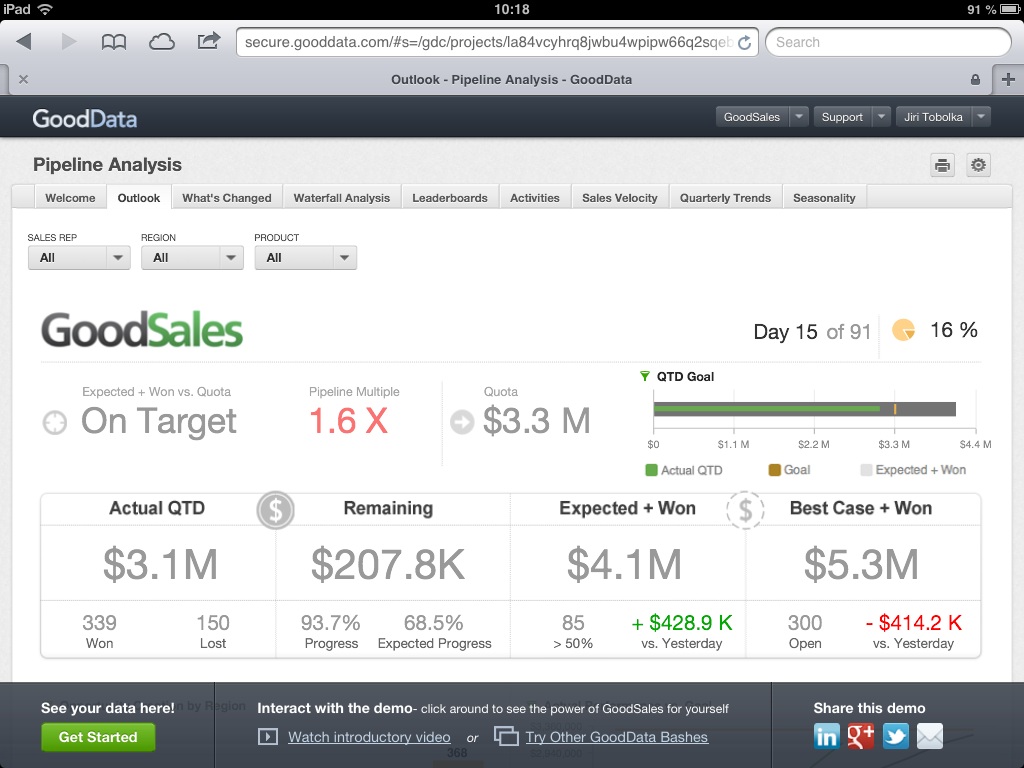This screenshot has width=1024, height=768.
Task: Click the QTD Goal filter funnel icon
Action: (645, 376)
